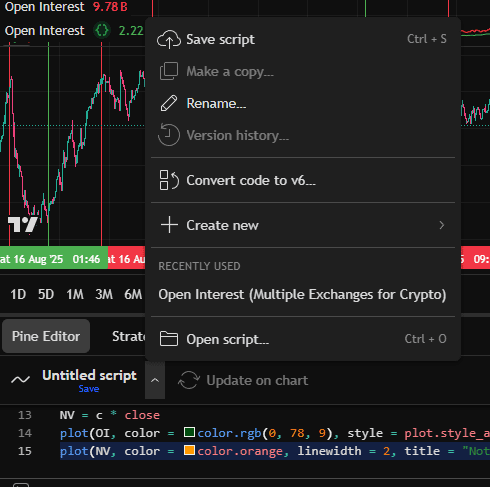Click the Rename pencil icon
The width and height of the screenshot is (490, 487).
(x=169, y=103)
